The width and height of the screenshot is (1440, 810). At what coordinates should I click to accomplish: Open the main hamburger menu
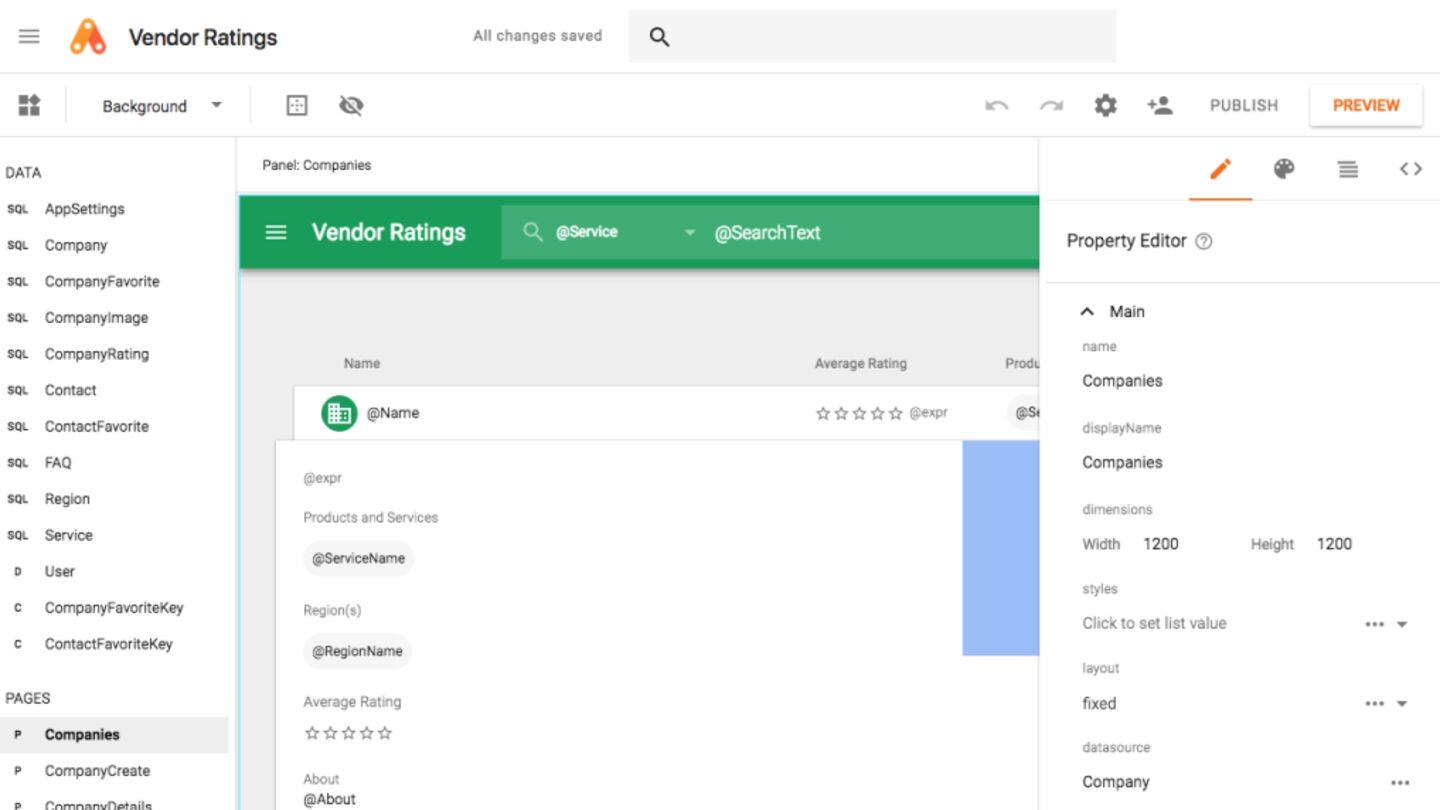point(29,36)
